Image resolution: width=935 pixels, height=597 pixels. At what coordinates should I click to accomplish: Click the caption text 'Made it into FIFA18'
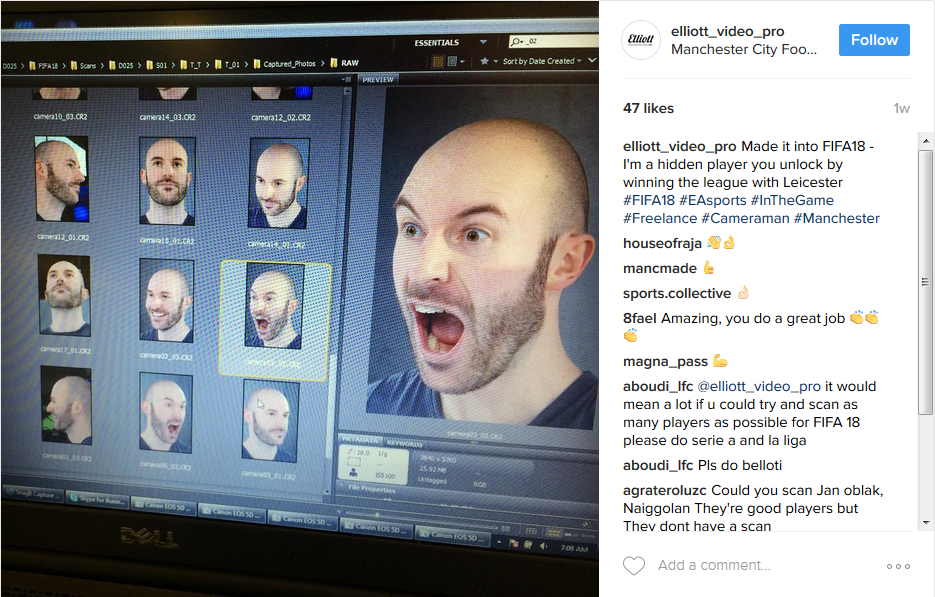(803, 146)
